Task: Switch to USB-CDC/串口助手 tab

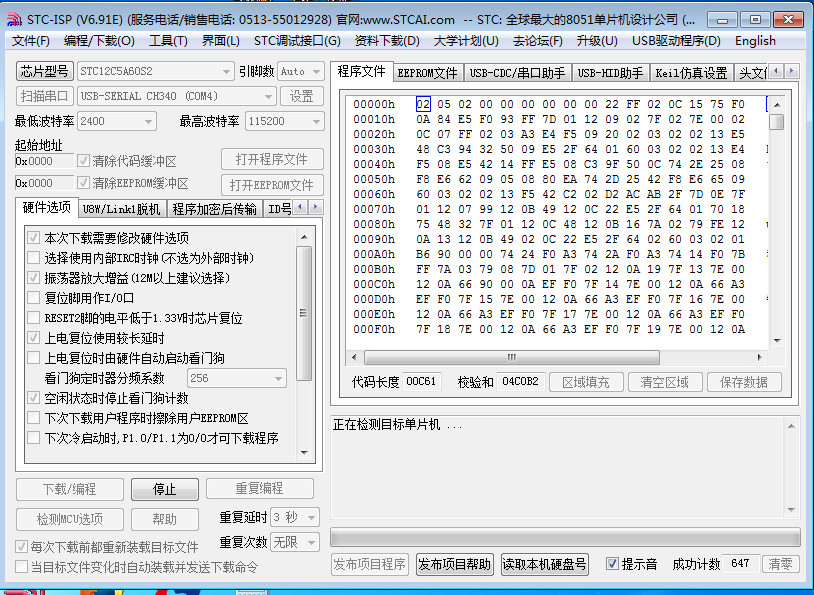Action: coord(517,73)
